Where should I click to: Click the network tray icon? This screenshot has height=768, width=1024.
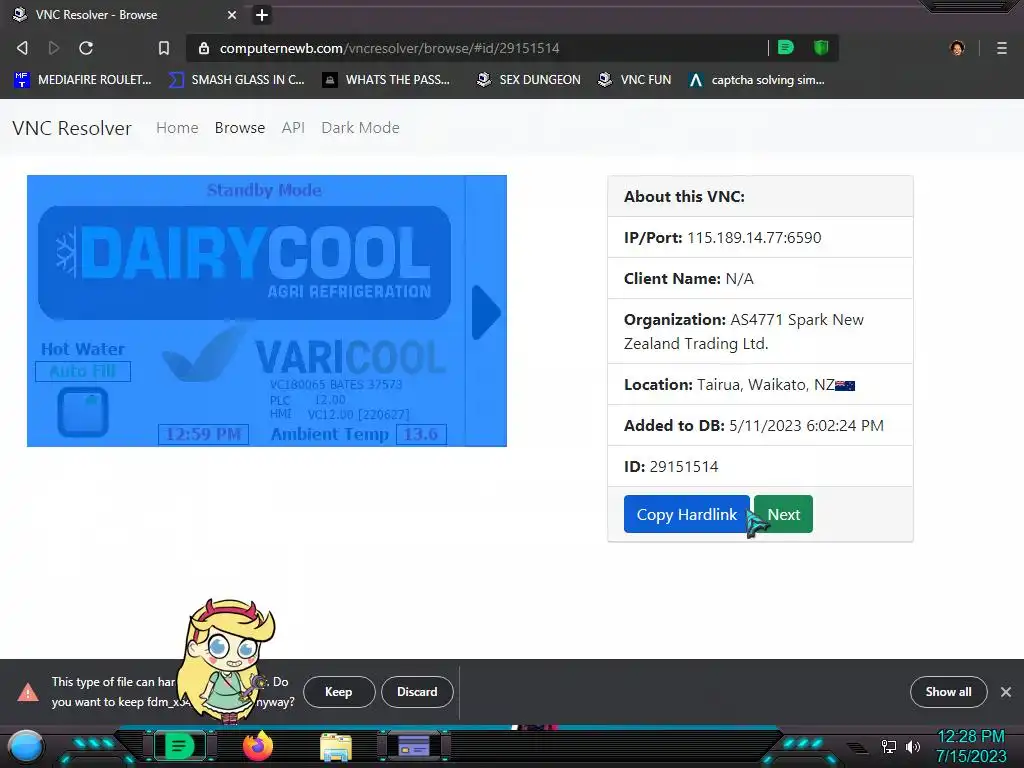click(x=889, y=746)
